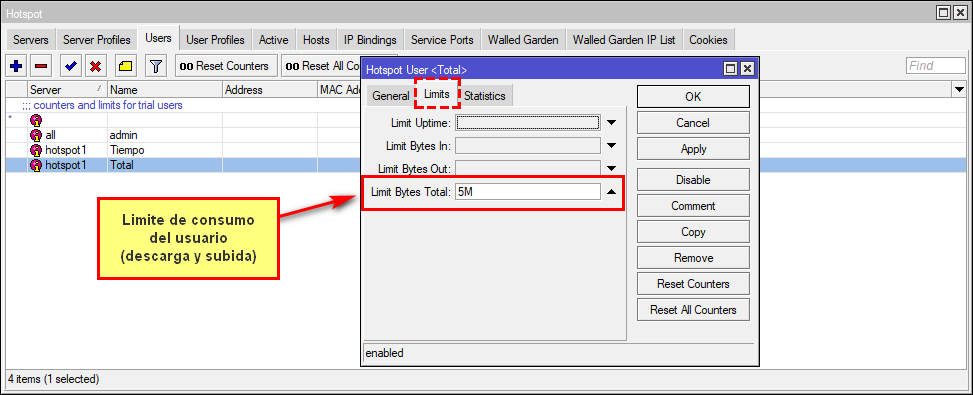Click Reset All Counters in the dialog
Viewport: 973px width, 395px height.
(x=693, y=310)
